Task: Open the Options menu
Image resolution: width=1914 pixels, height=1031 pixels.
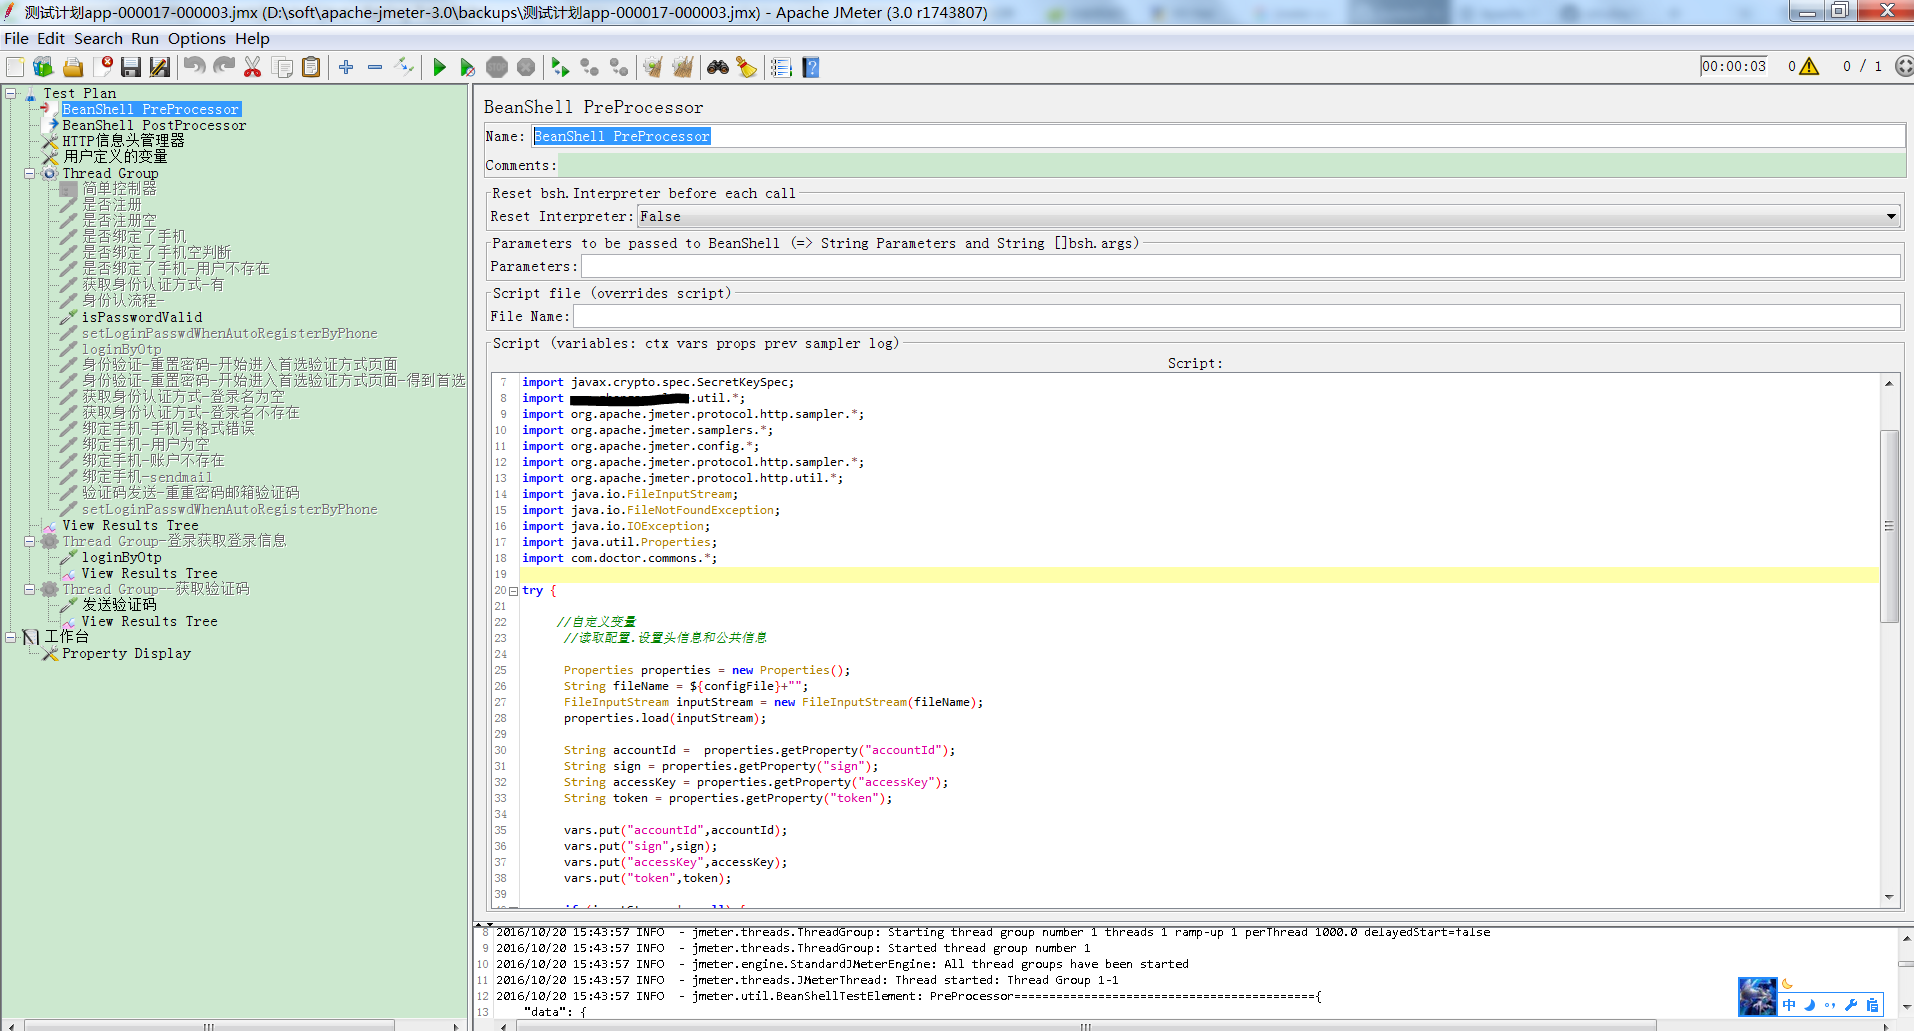Action: pyautogui.click(x=196, y=38)
